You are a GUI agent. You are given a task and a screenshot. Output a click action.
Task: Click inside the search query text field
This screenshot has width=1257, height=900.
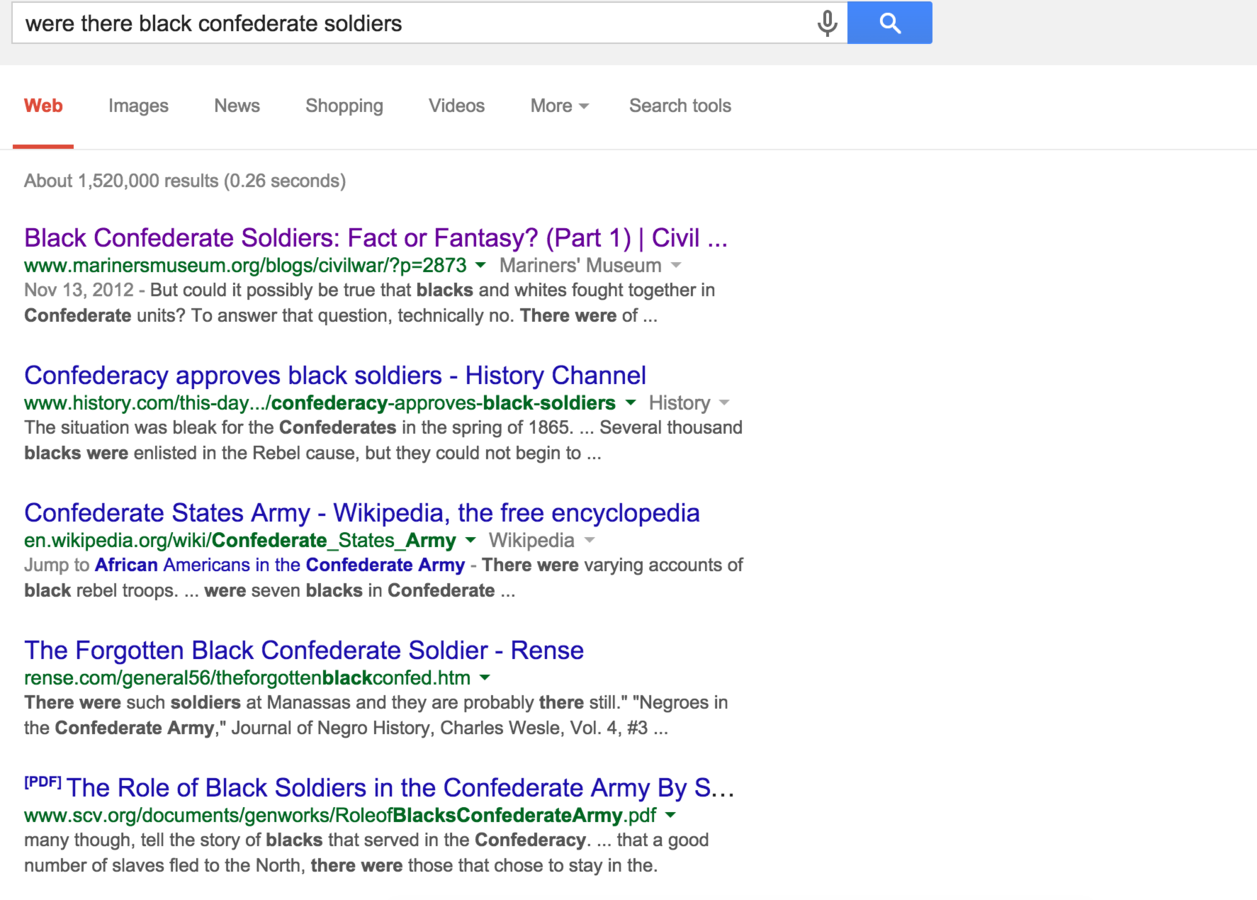click(x=400, y=23)
